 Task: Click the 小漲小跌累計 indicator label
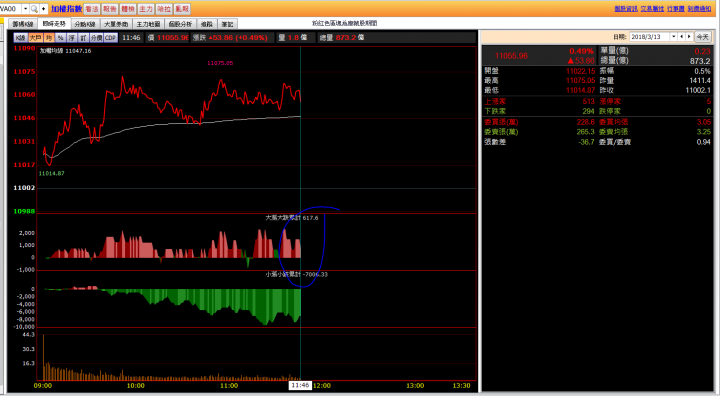click(296, 274)
